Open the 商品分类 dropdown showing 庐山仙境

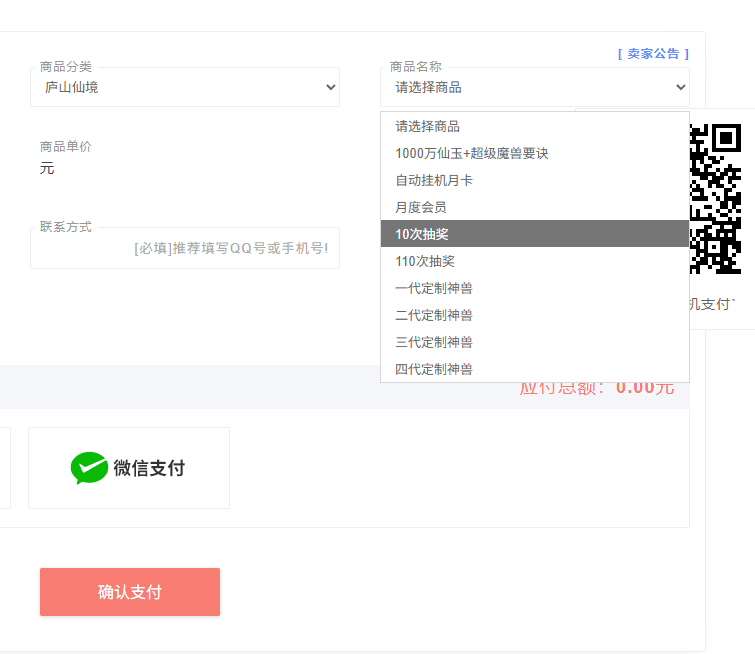click(x=185, y=87)
